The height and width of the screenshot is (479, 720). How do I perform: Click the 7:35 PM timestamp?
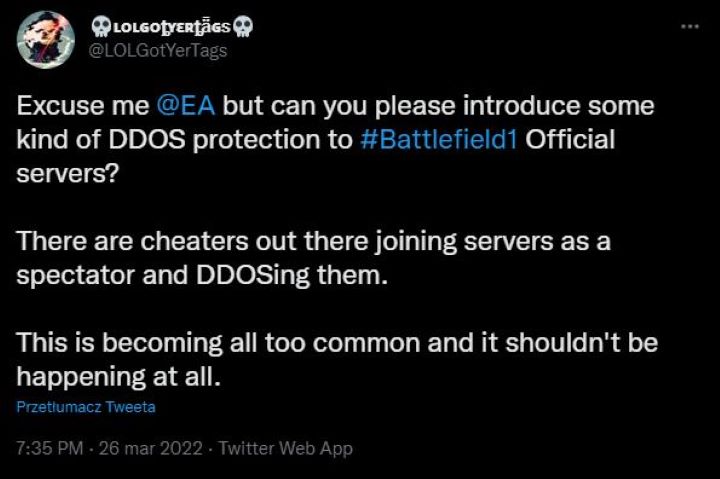coord(50,448)
